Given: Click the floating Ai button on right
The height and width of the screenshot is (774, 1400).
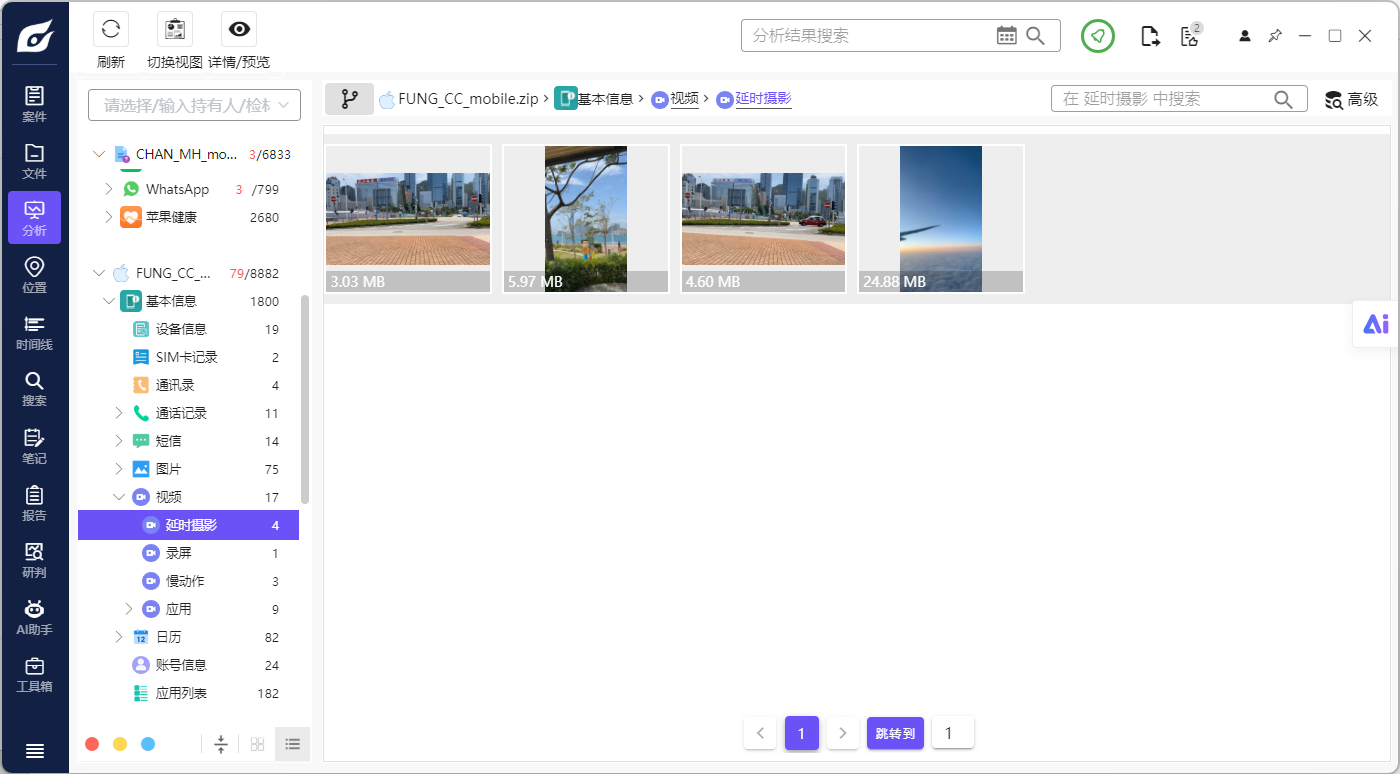Looking at the screenshot, I should (x=1376, y=324).
